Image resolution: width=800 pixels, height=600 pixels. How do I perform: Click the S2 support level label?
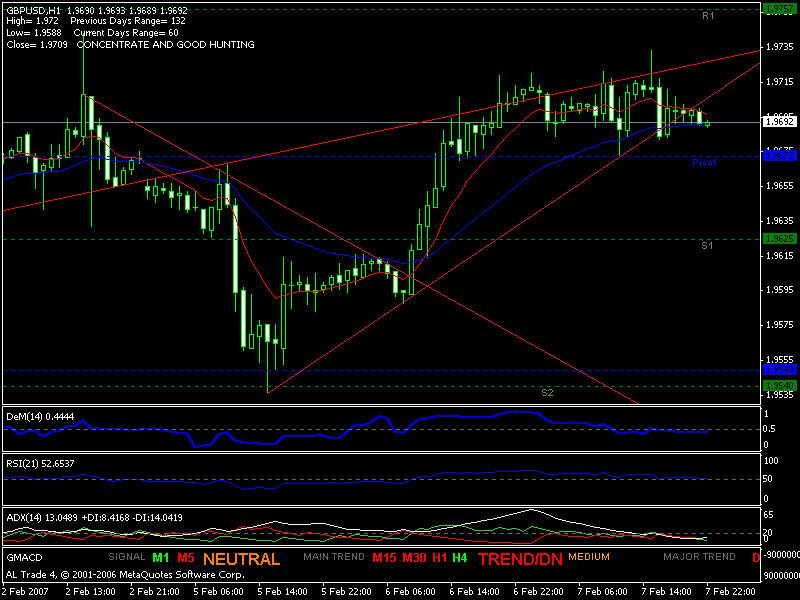coord(547,392)
